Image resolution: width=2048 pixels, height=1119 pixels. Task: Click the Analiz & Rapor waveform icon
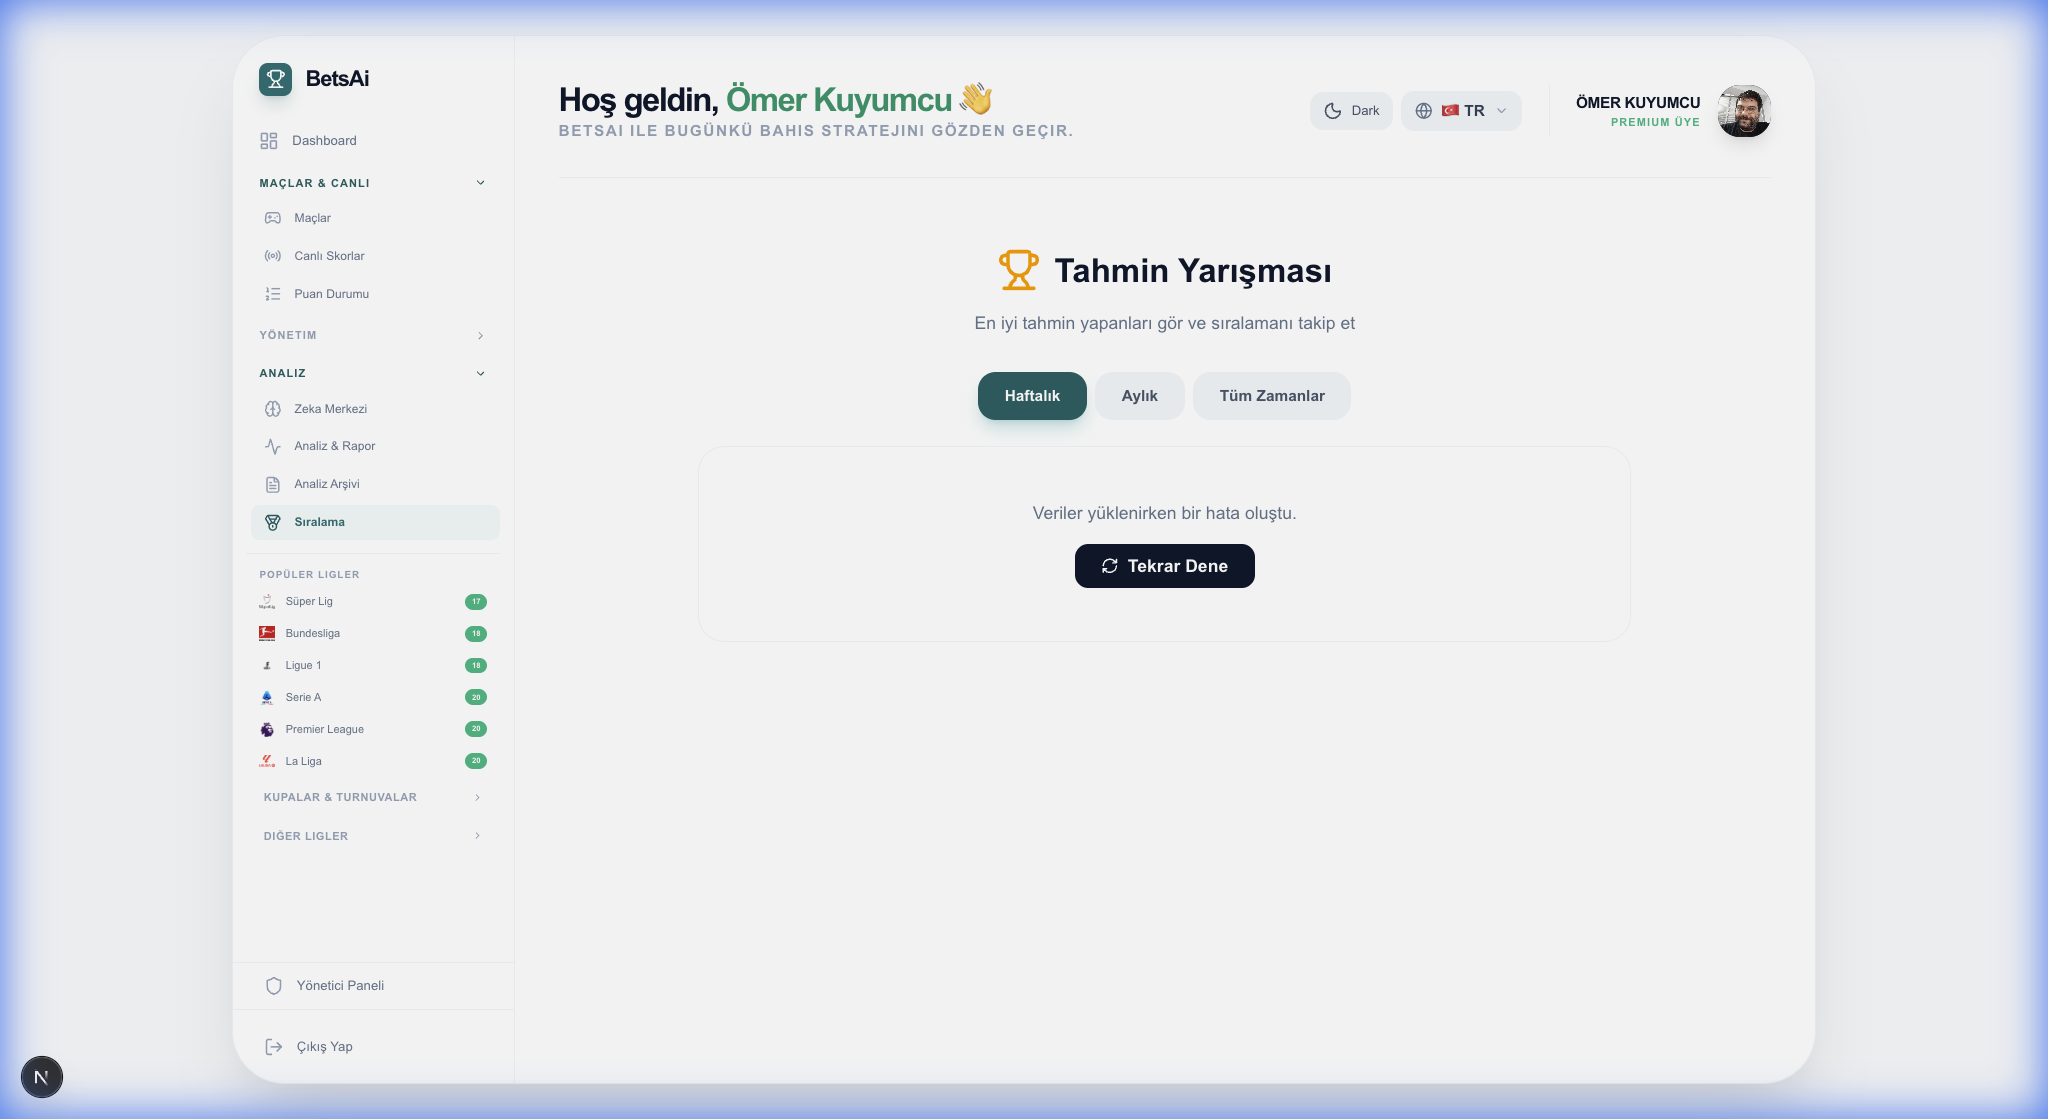coord(273,446)
